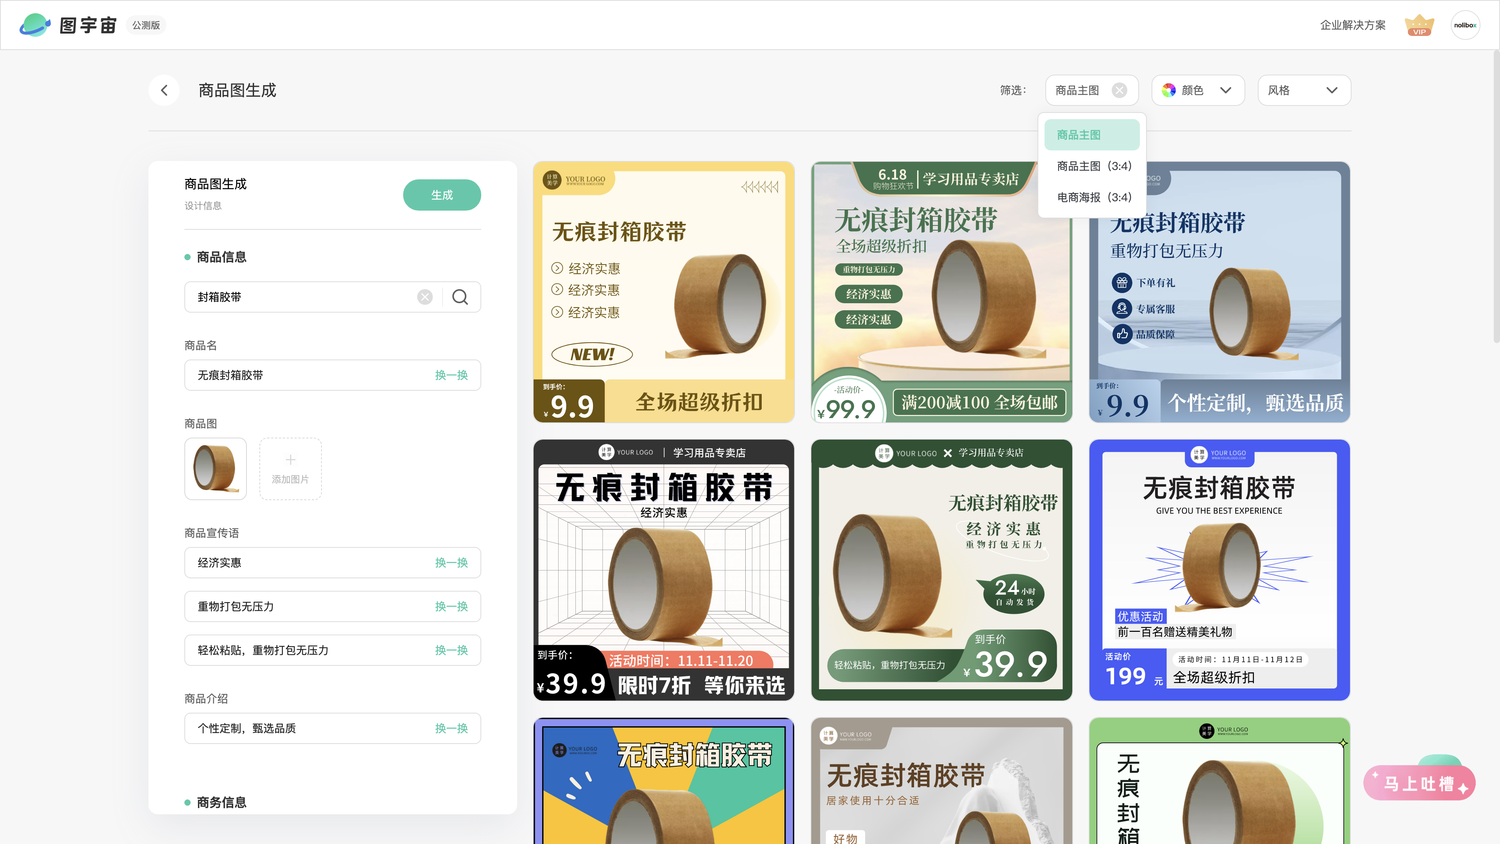Open the 商品主图 filter dropdown
This screenshot has height=844, width=1500.
point(1091,90)
